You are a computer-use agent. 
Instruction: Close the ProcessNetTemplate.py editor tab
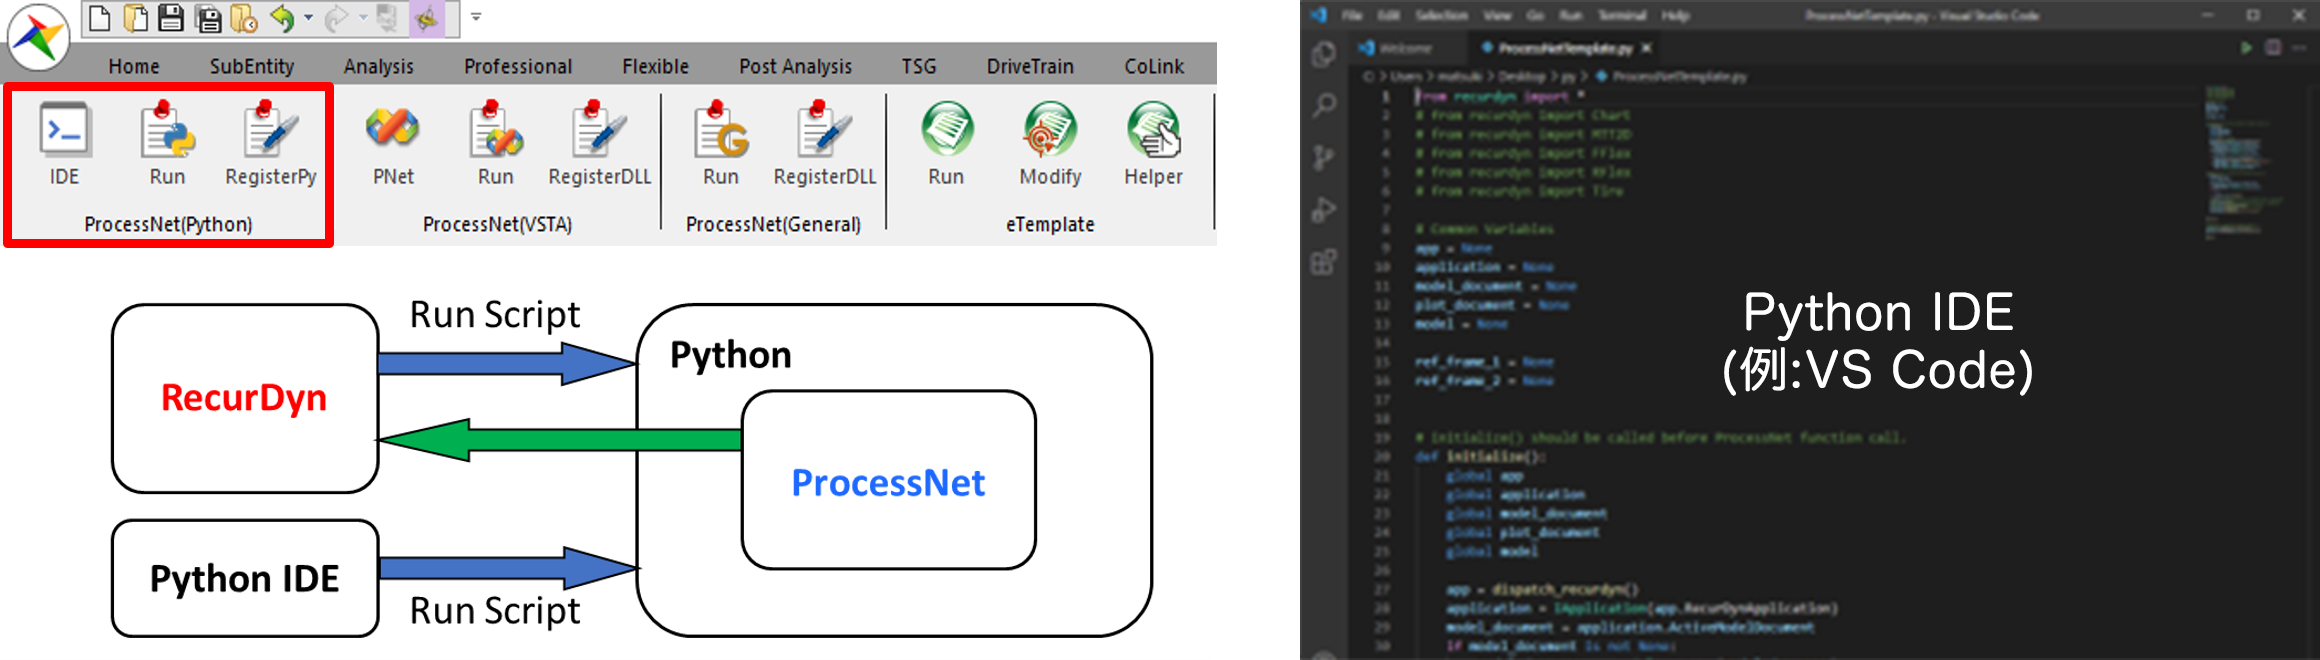(x=1646, y=48)
